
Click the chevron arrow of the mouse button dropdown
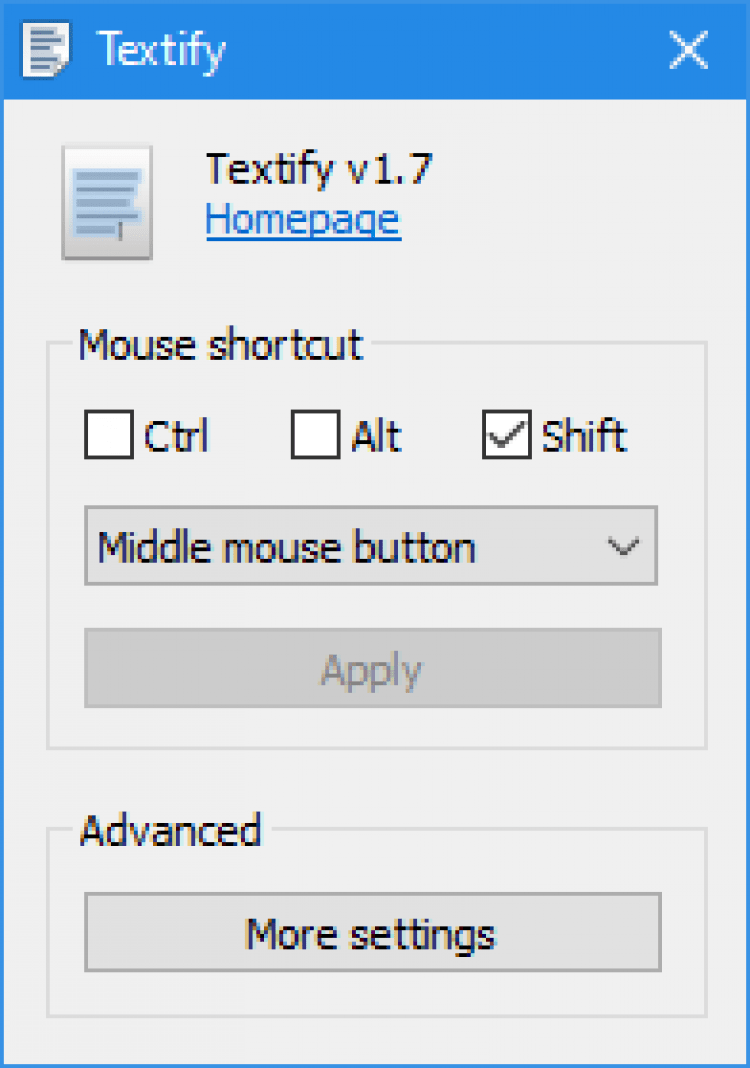[623, 547]
